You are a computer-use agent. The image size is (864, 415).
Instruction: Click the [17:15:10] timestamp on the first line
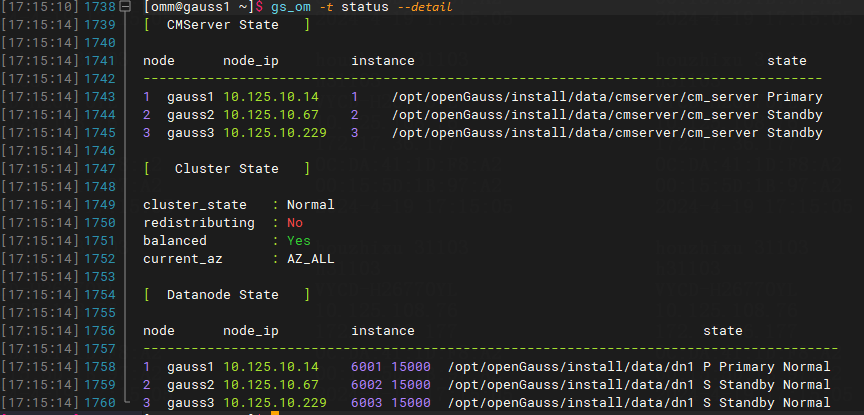40,7
